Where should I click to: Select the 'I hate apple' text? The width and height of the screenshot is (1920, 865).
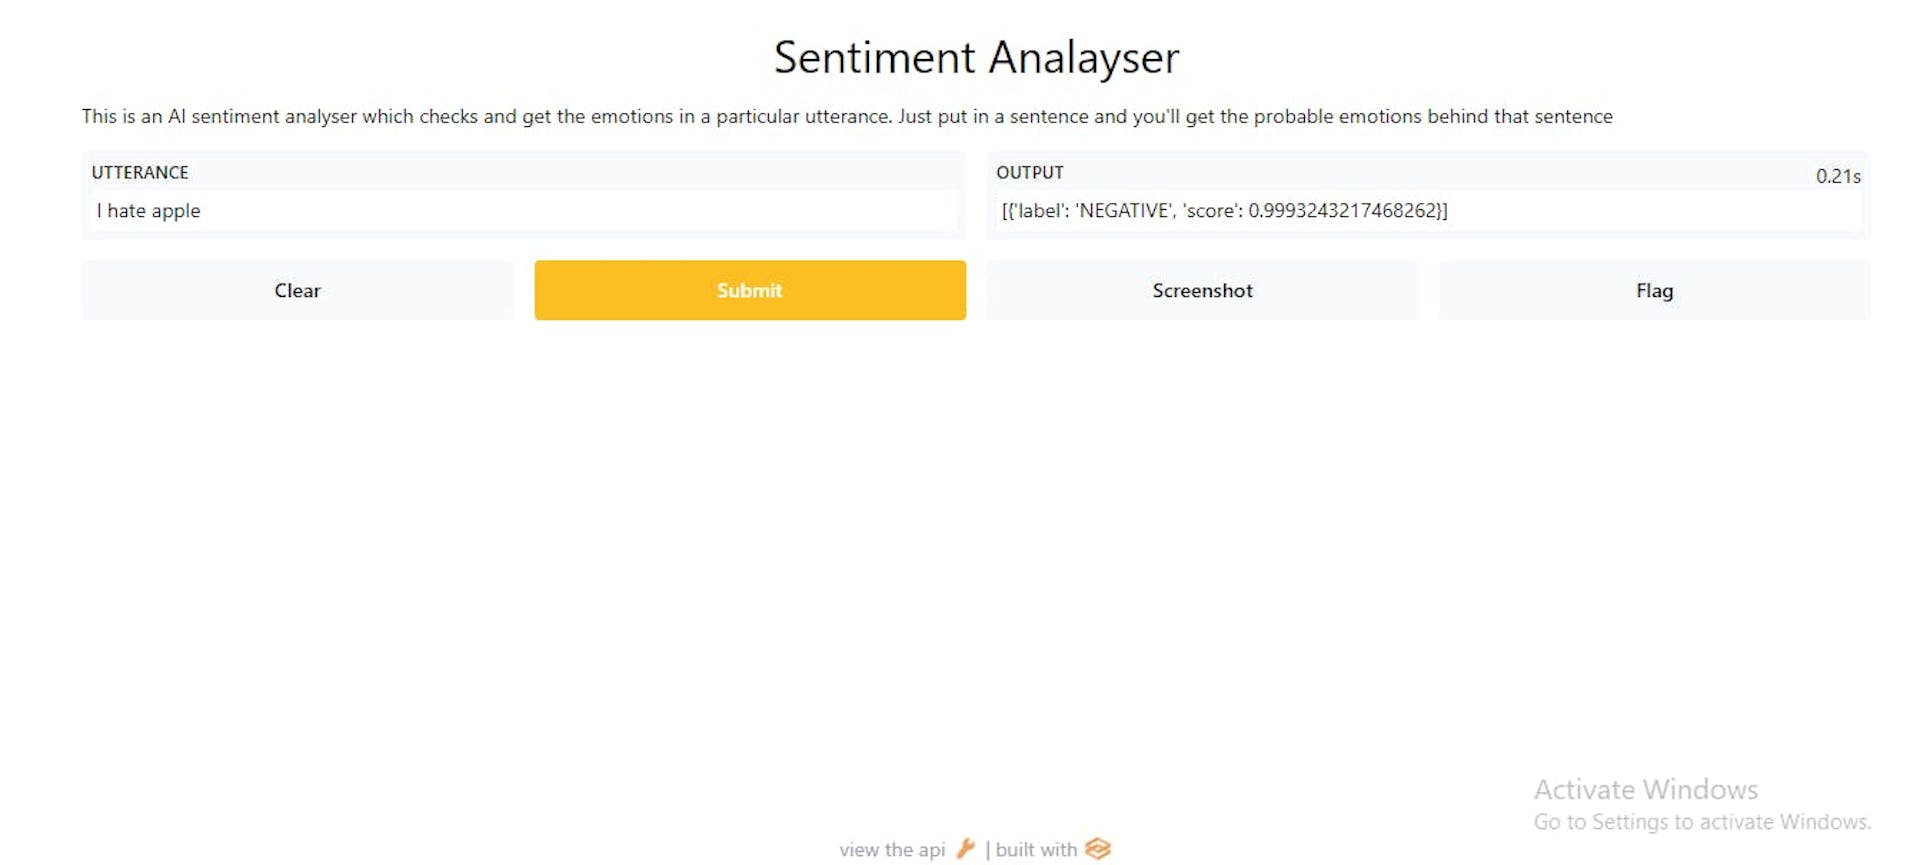point(148,211)
